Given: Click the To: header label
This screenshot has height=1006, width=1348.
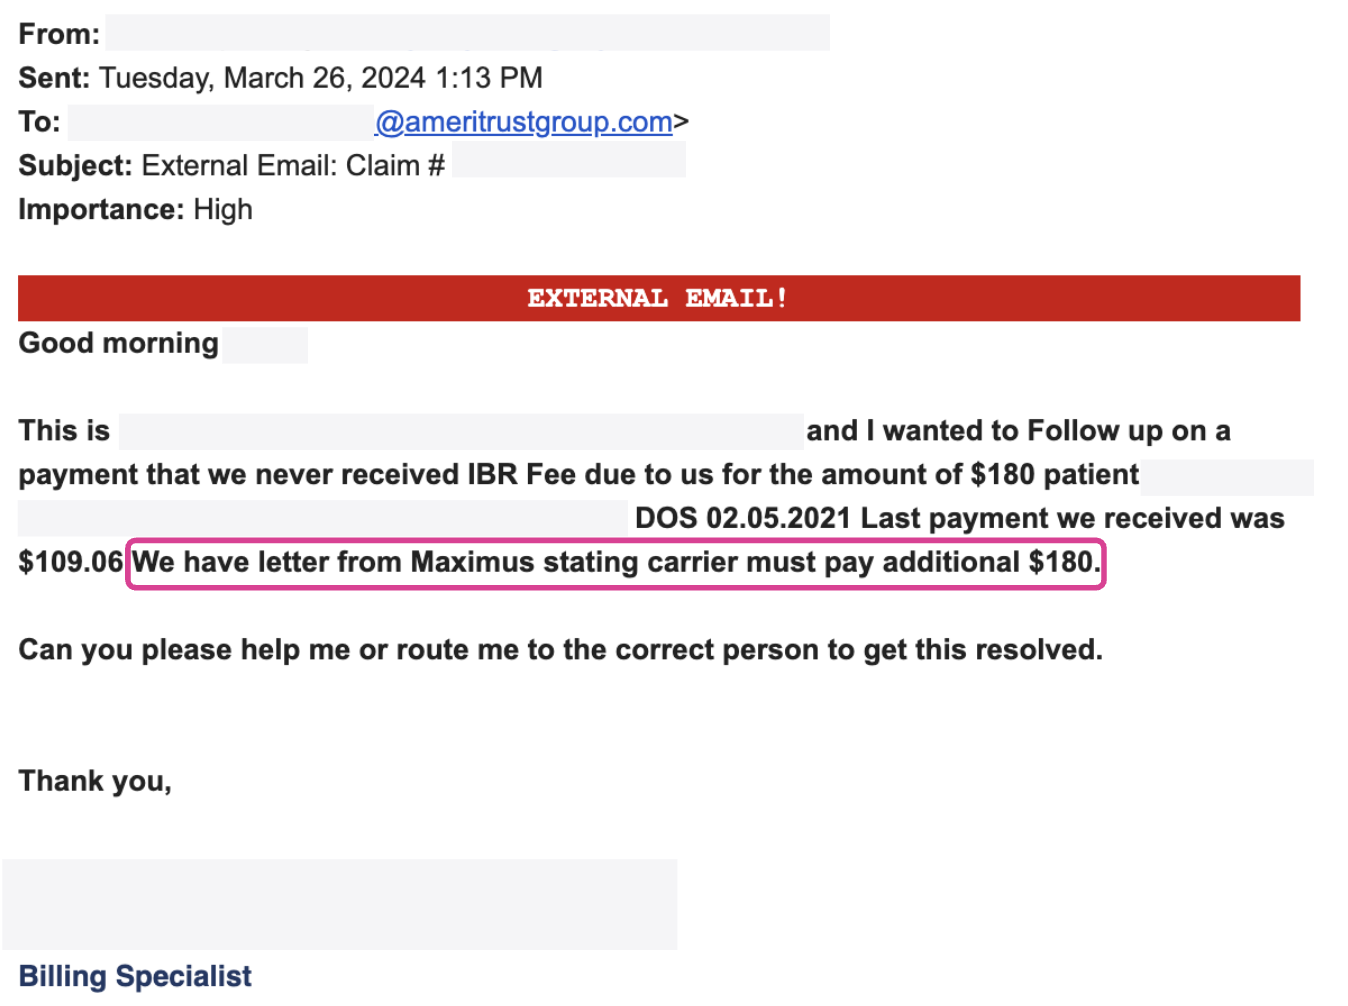Looking at the screenshot, I should click(39, 122).
